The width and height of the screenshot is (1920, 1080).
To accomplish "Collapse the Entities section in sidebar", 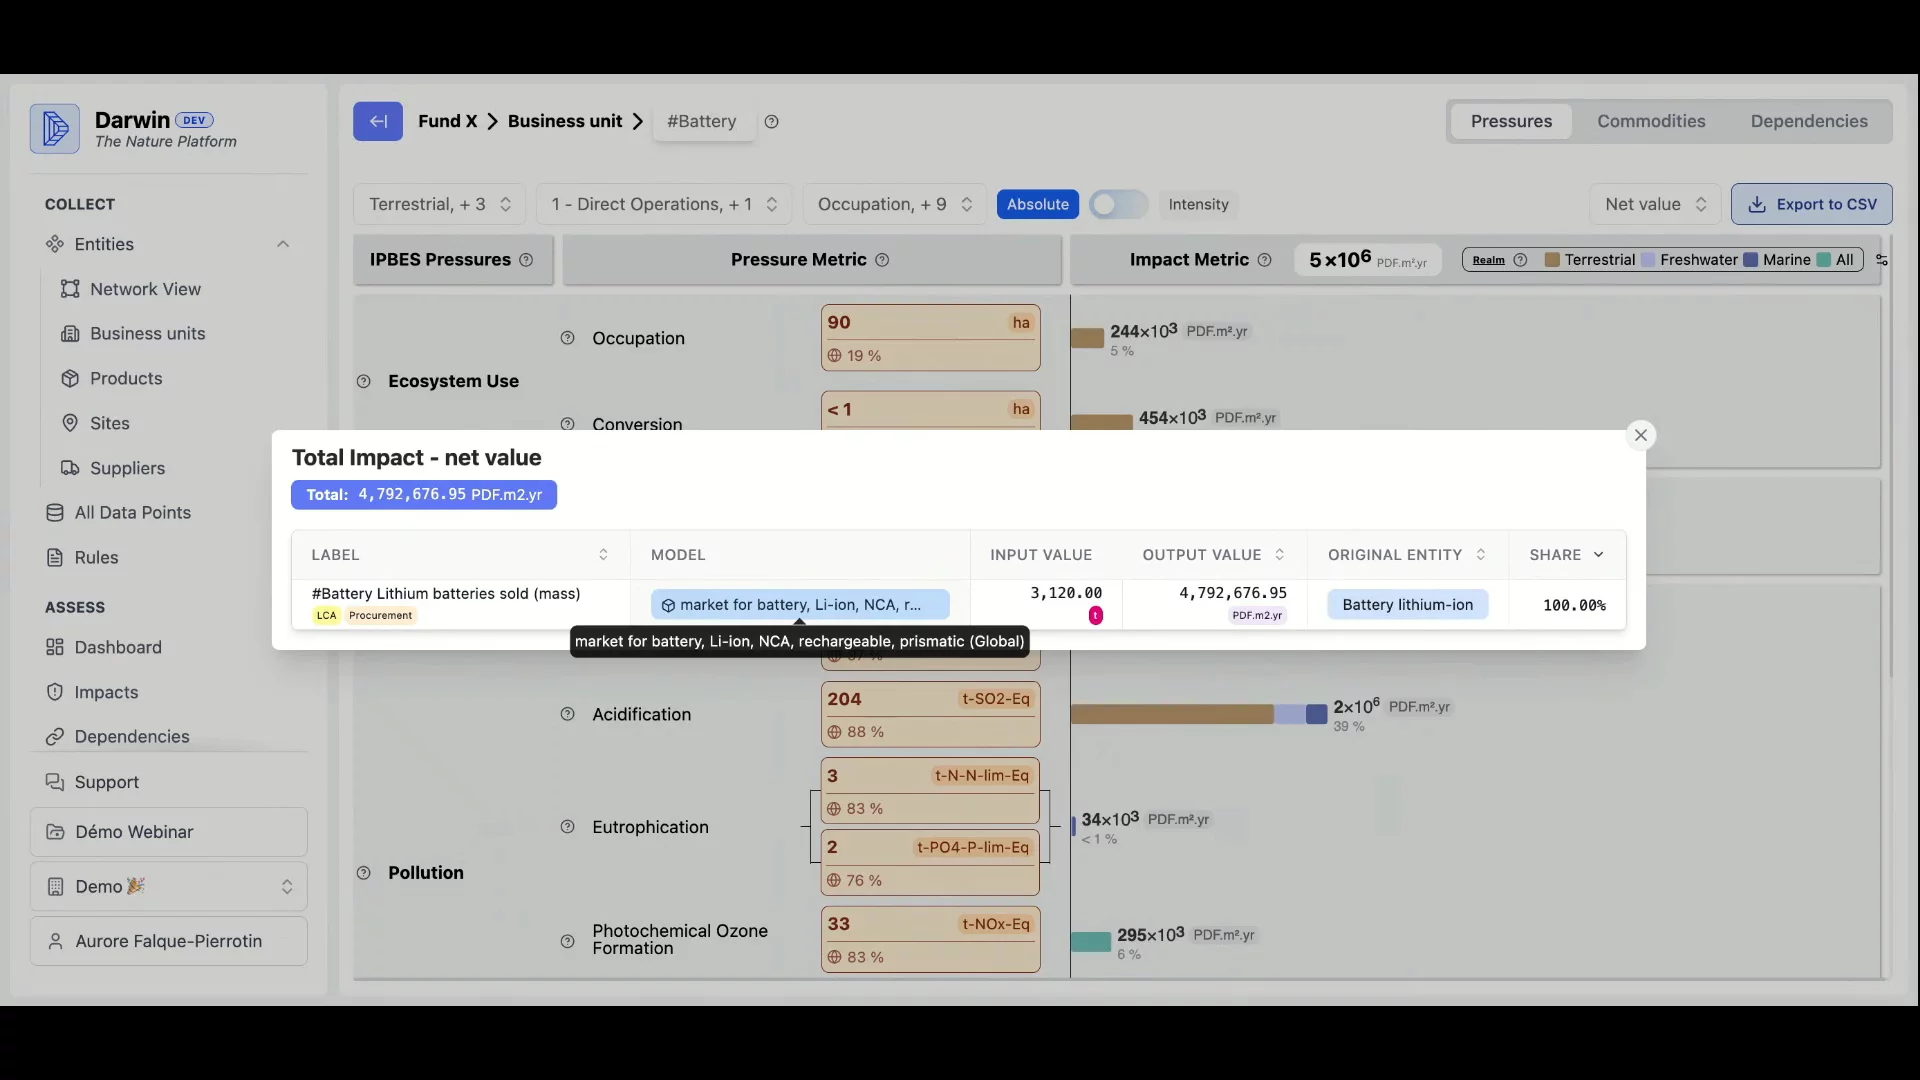I will coord(283,244).
